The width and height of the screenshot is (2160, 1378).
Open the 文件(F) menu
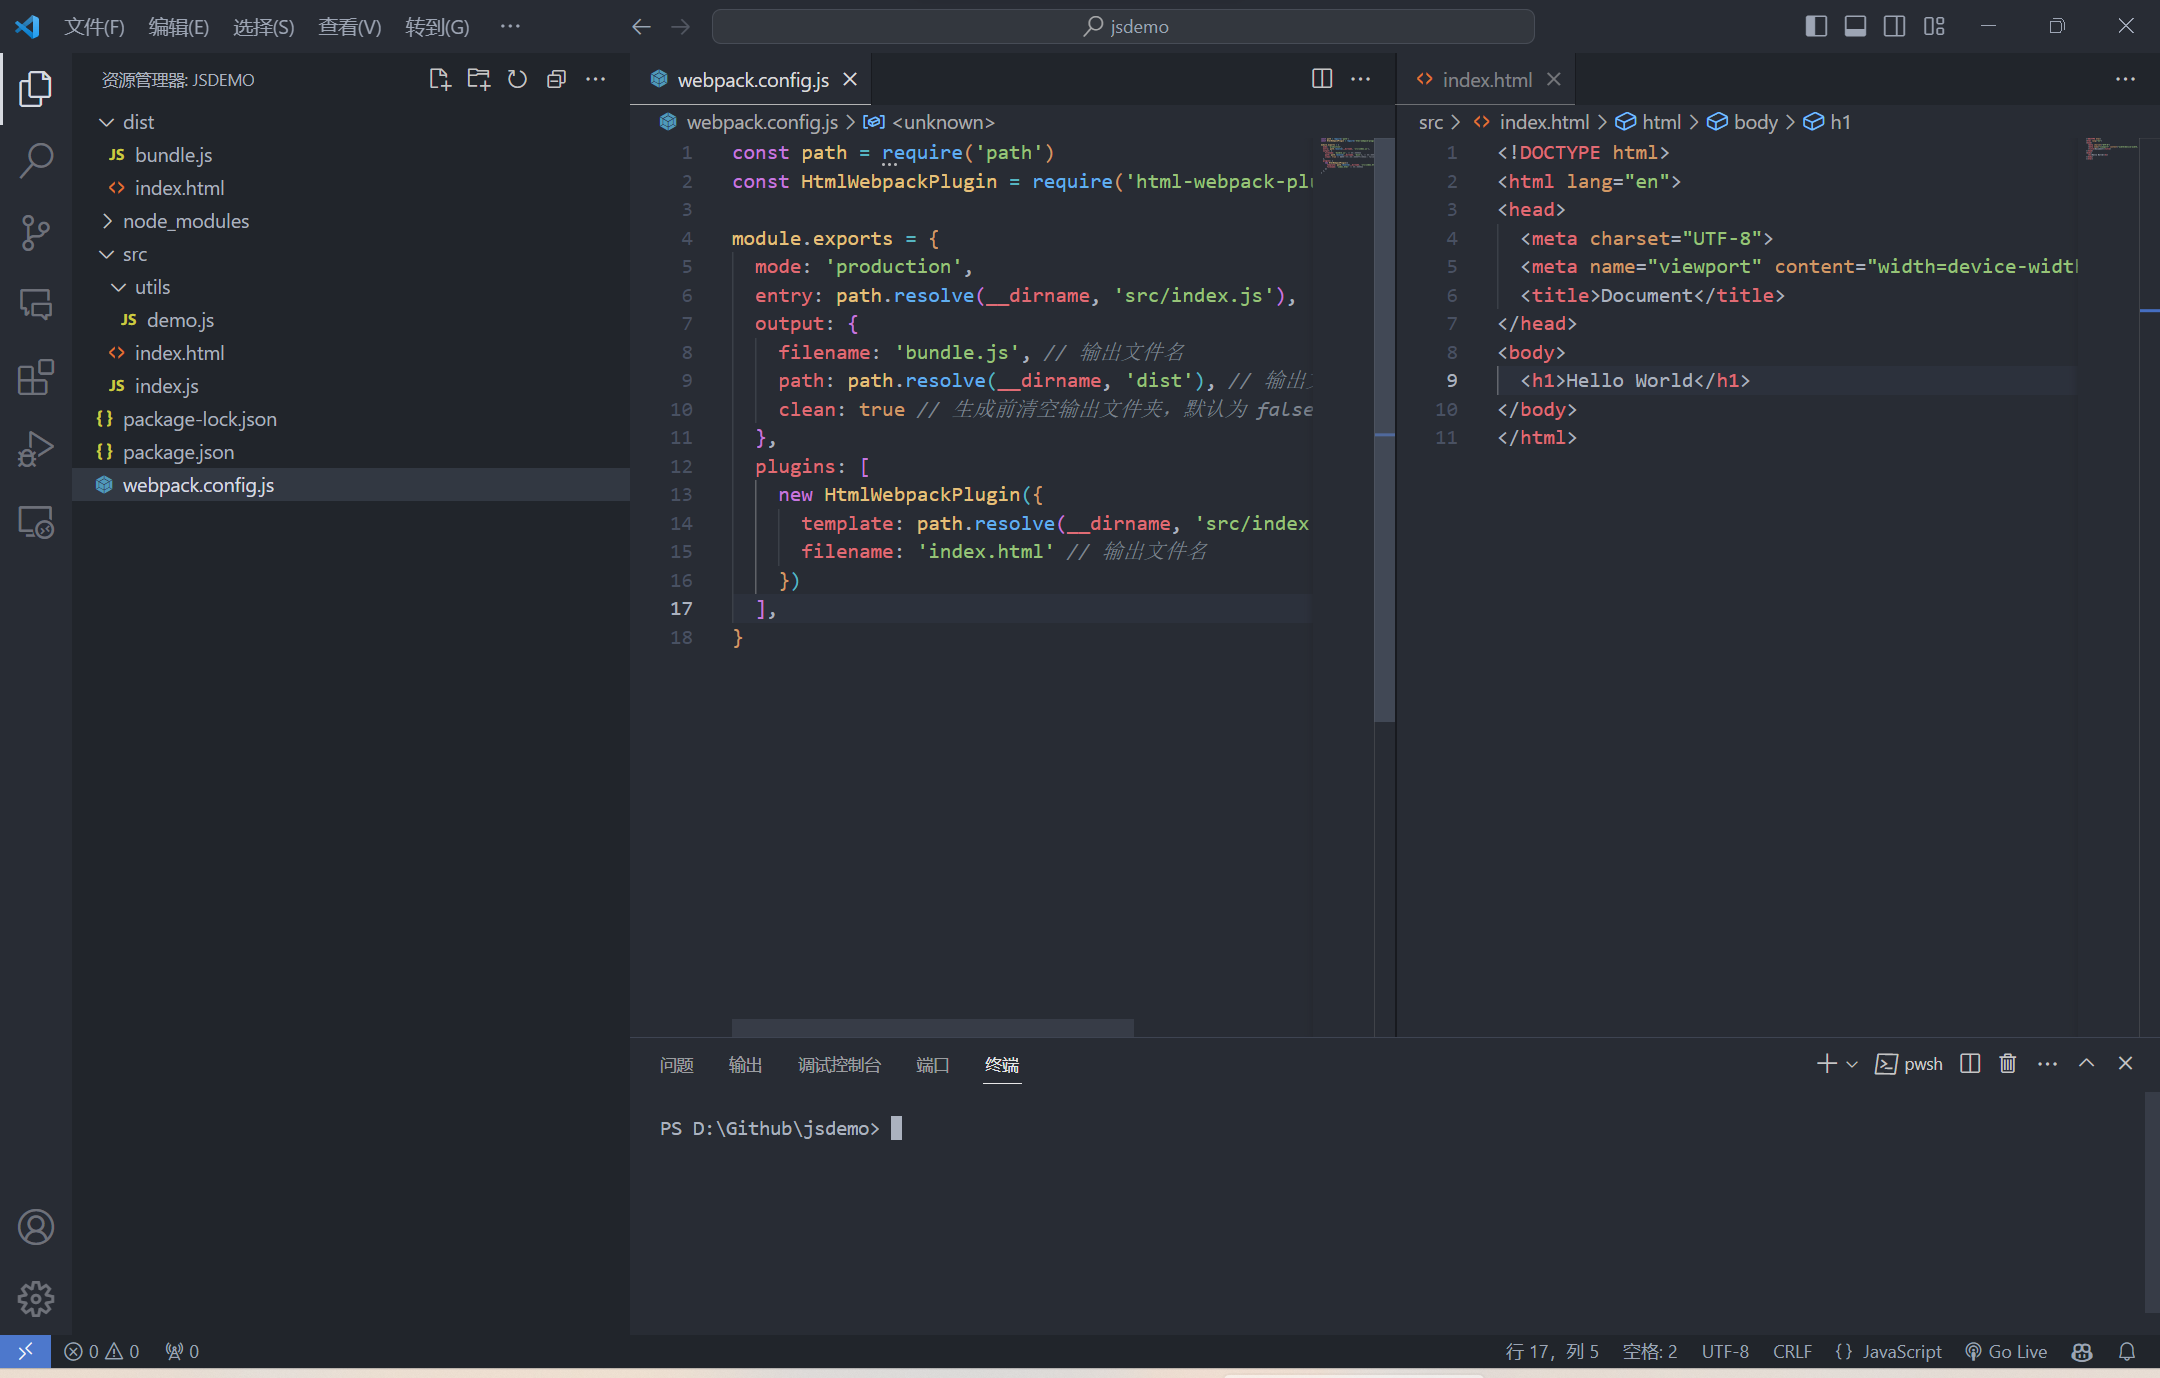click(x=94, y=26)
